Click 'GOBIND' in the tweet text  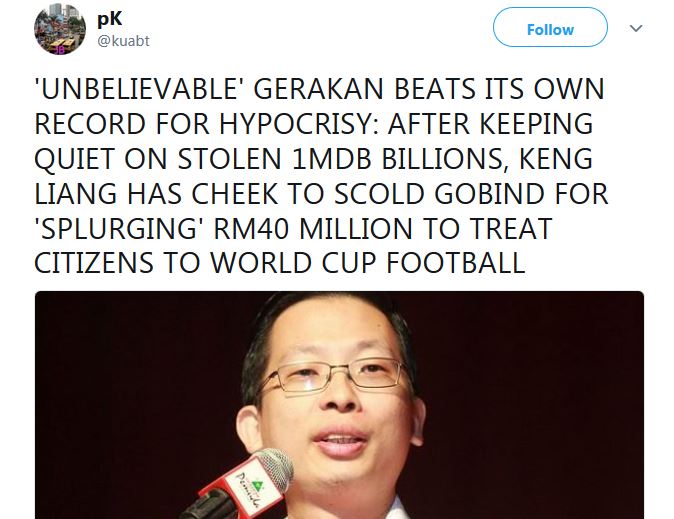tap(490, 193)
